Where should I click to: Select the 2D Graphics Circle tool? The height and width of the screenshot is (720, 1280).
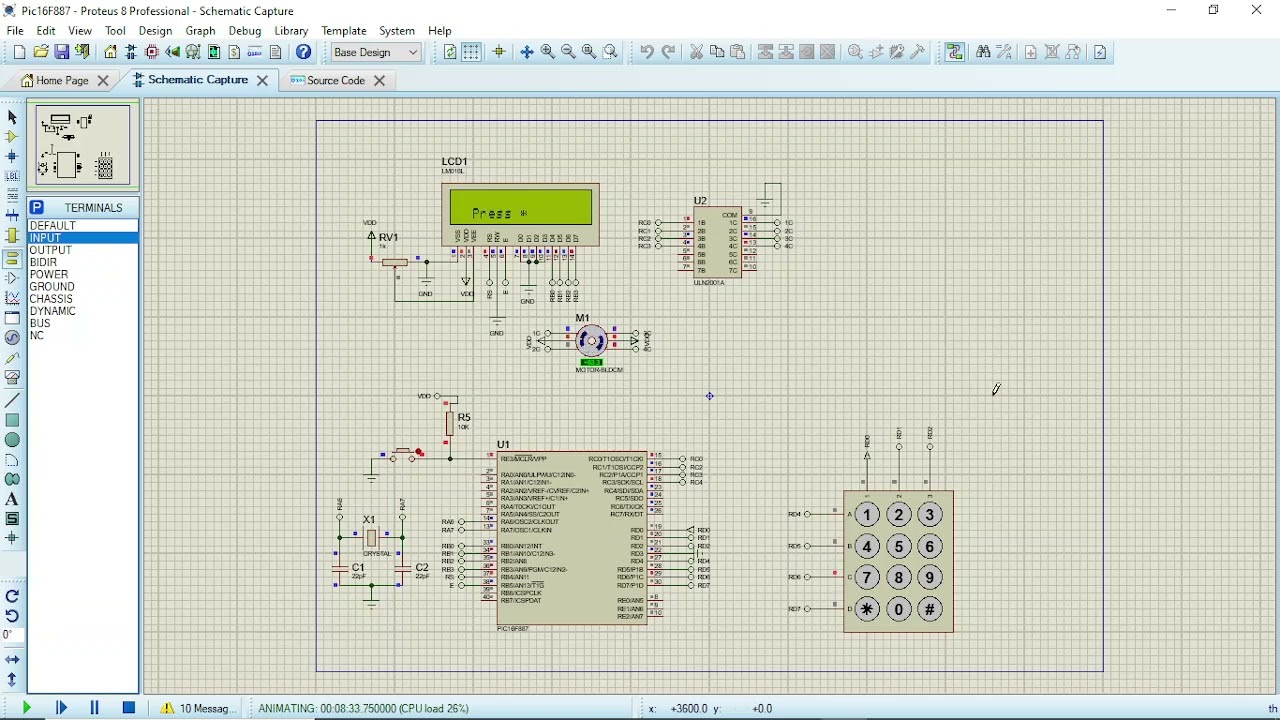pyautogui.click(x=12, y=440)
